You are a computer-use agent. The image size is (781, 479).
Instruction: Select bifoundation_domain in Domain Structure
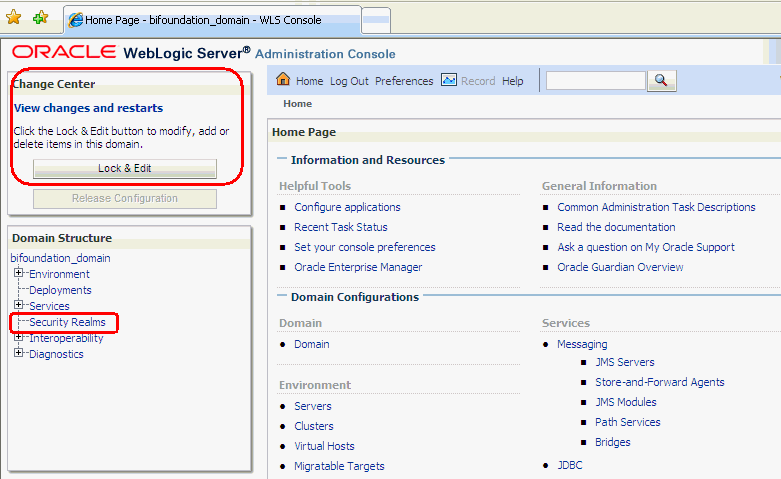(x=60, y=258)
